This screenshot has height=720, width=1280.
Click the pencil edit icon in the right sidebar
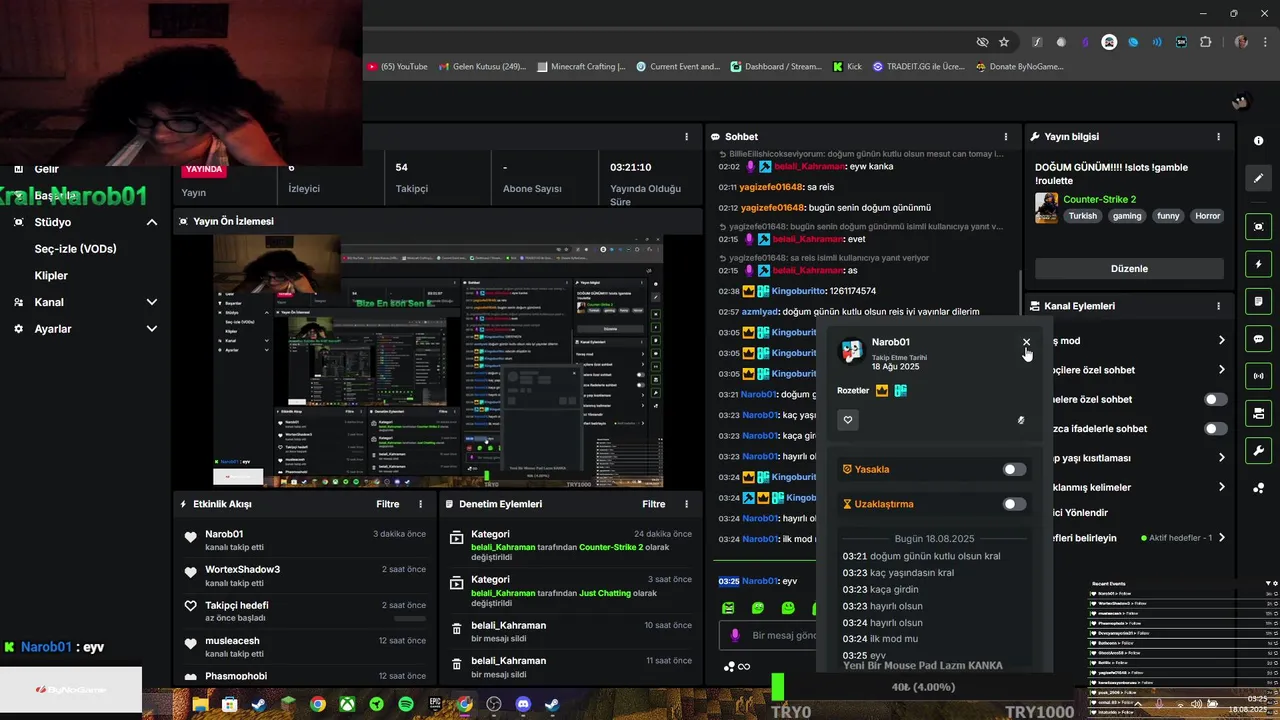click(x=1259, y=178)
